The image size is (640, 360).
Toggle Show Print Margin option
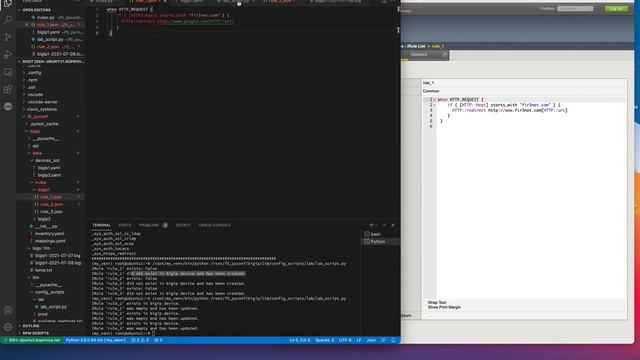coord(444,307)
